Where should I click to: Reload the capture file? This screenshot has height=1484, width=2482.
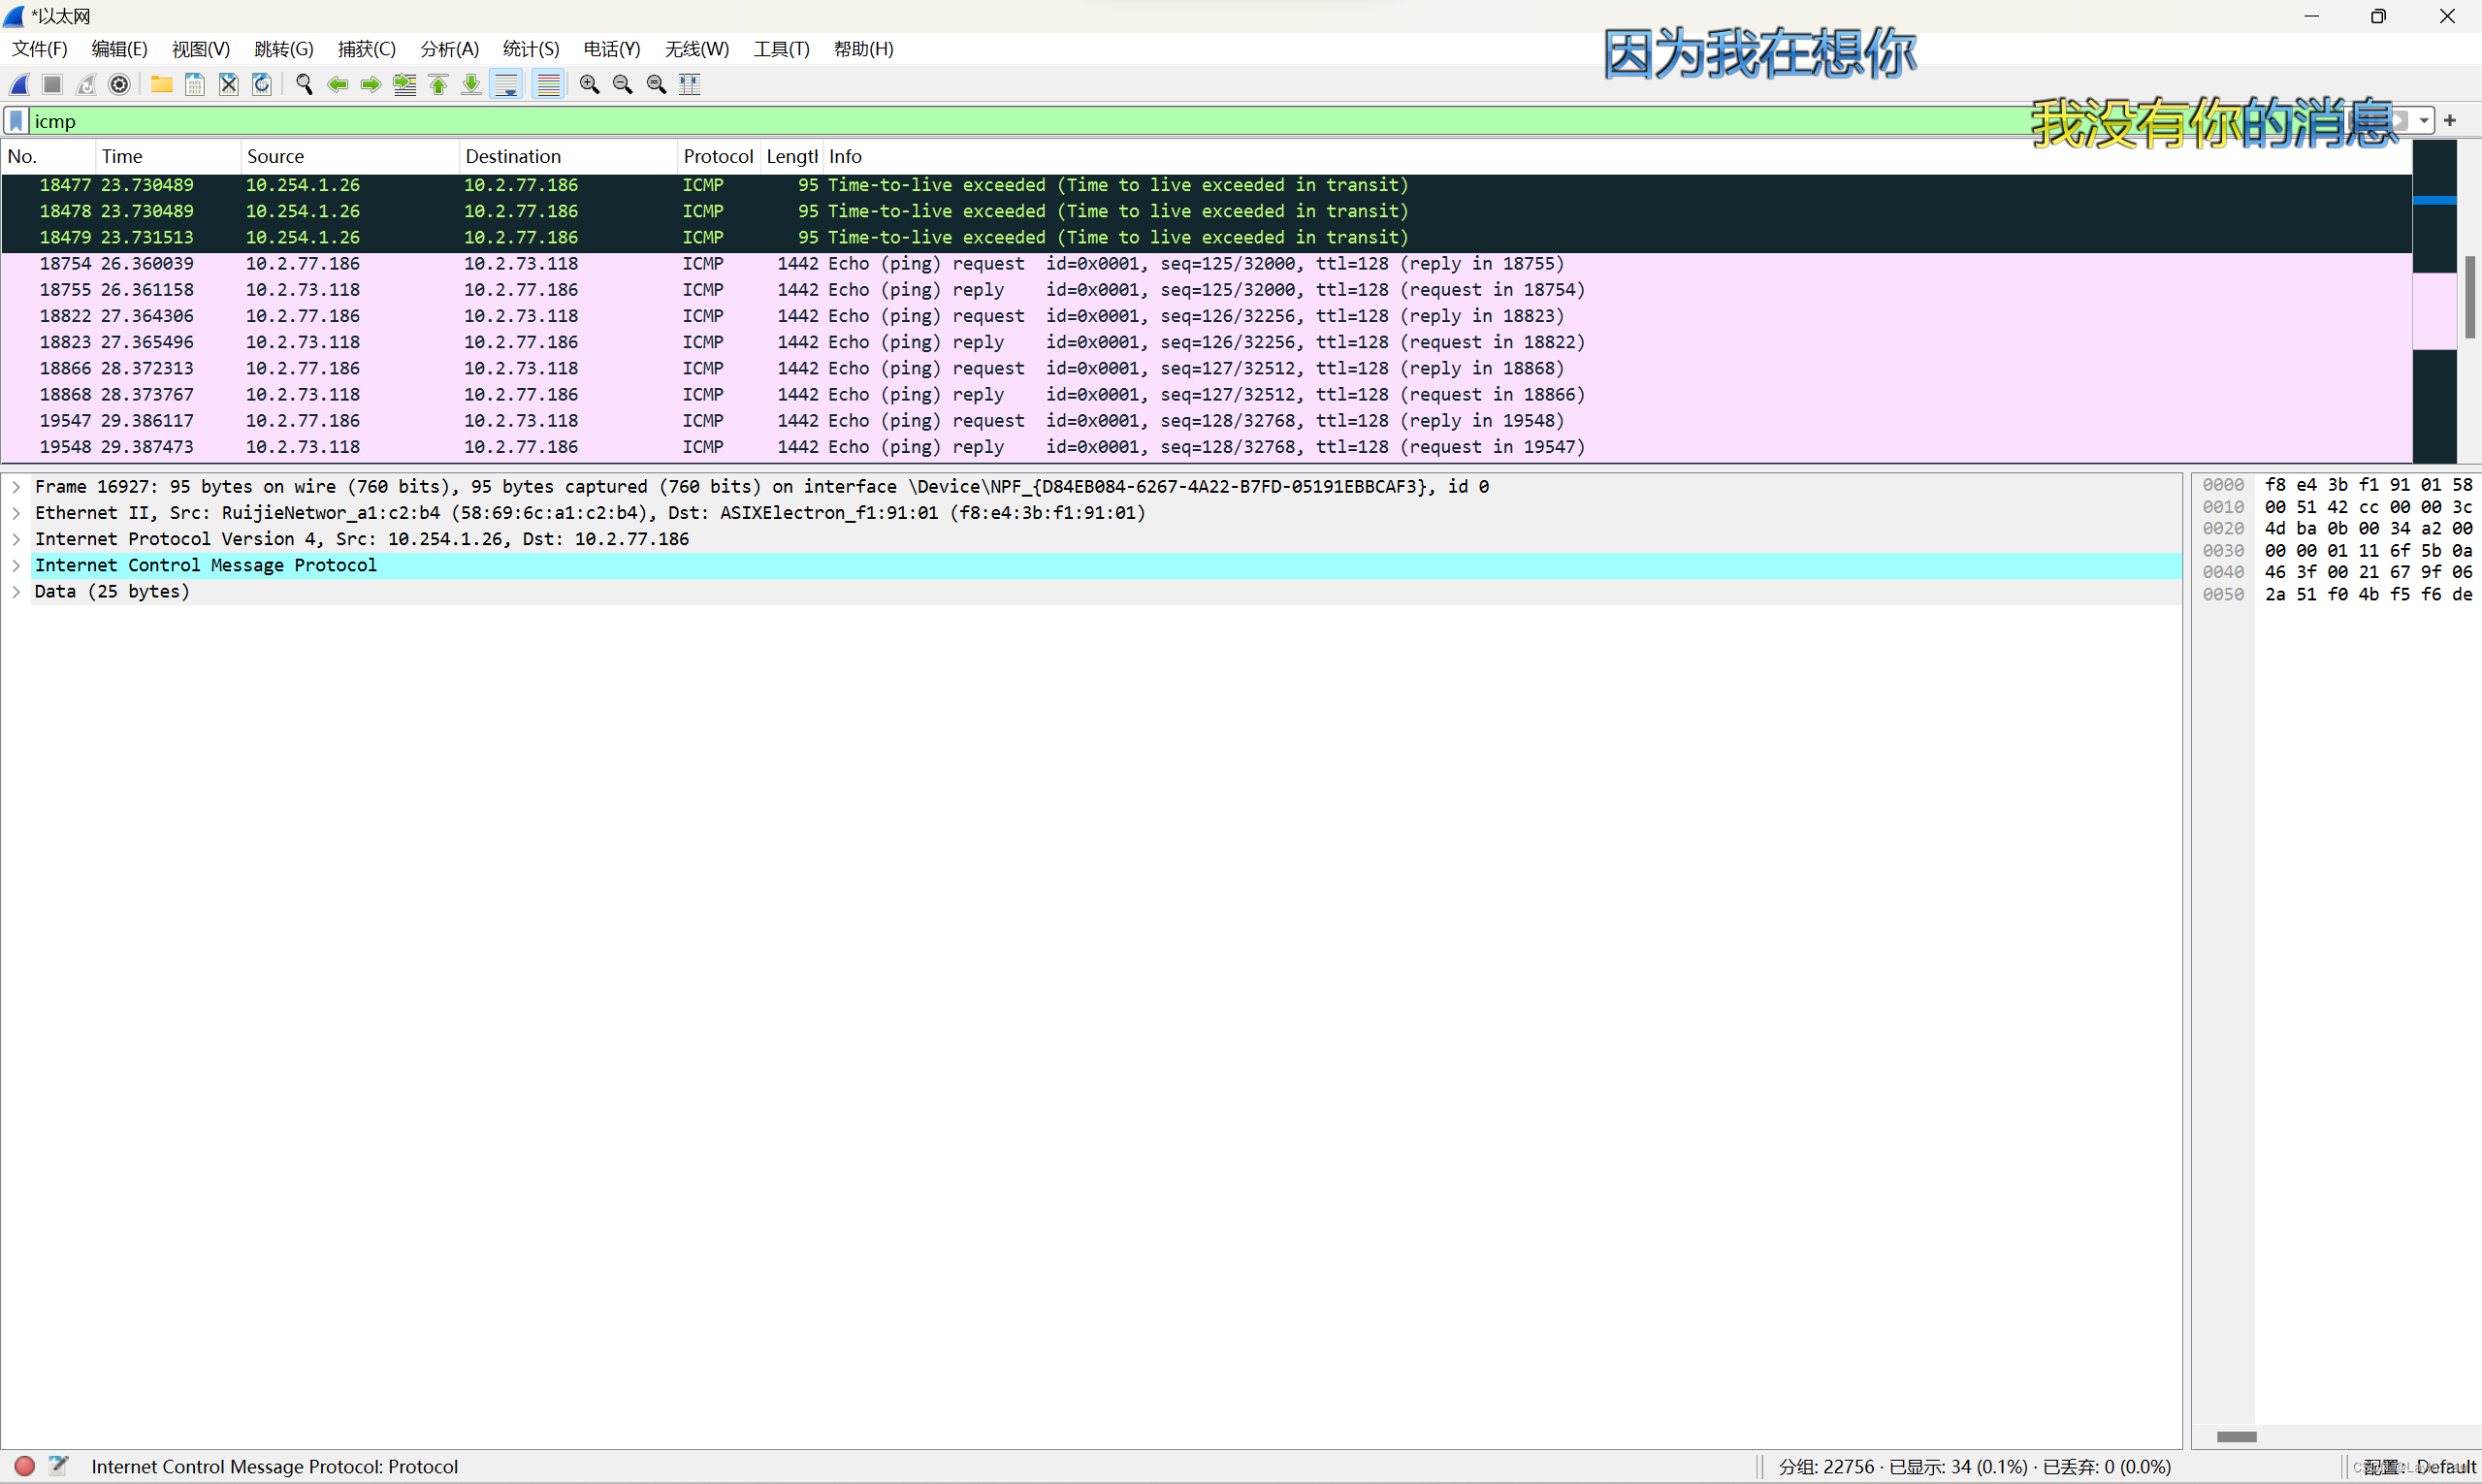262,85
